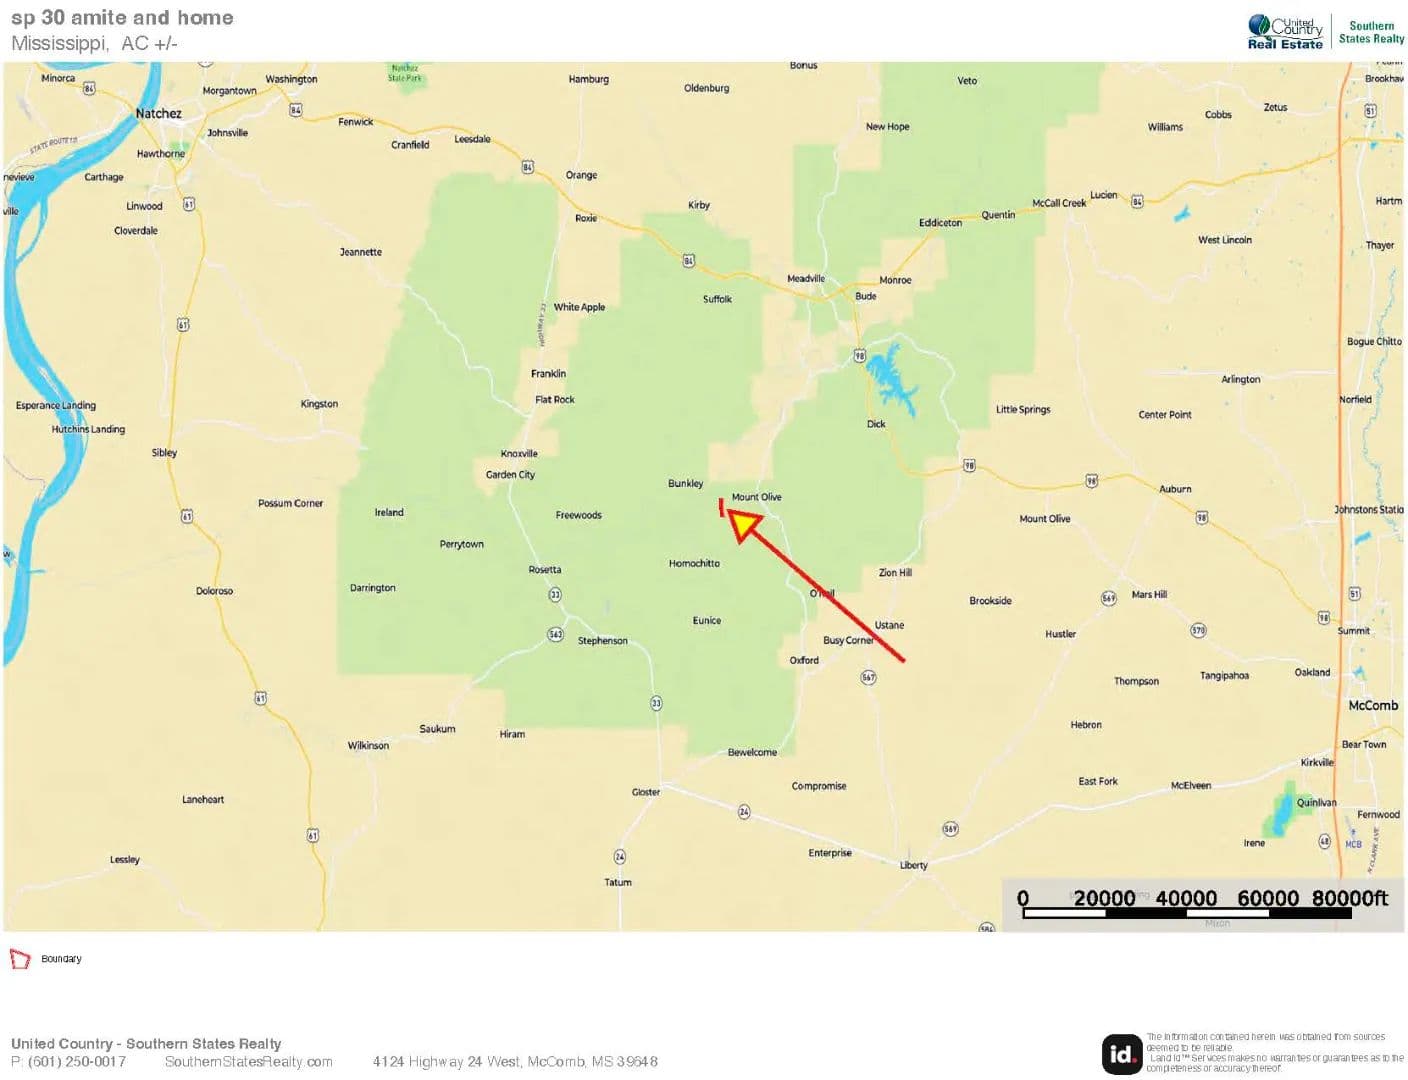Click the Highway 567 shield near Oxford
The width and height of the screenshot is (1408, 1080).
click(x=868, y=678)
